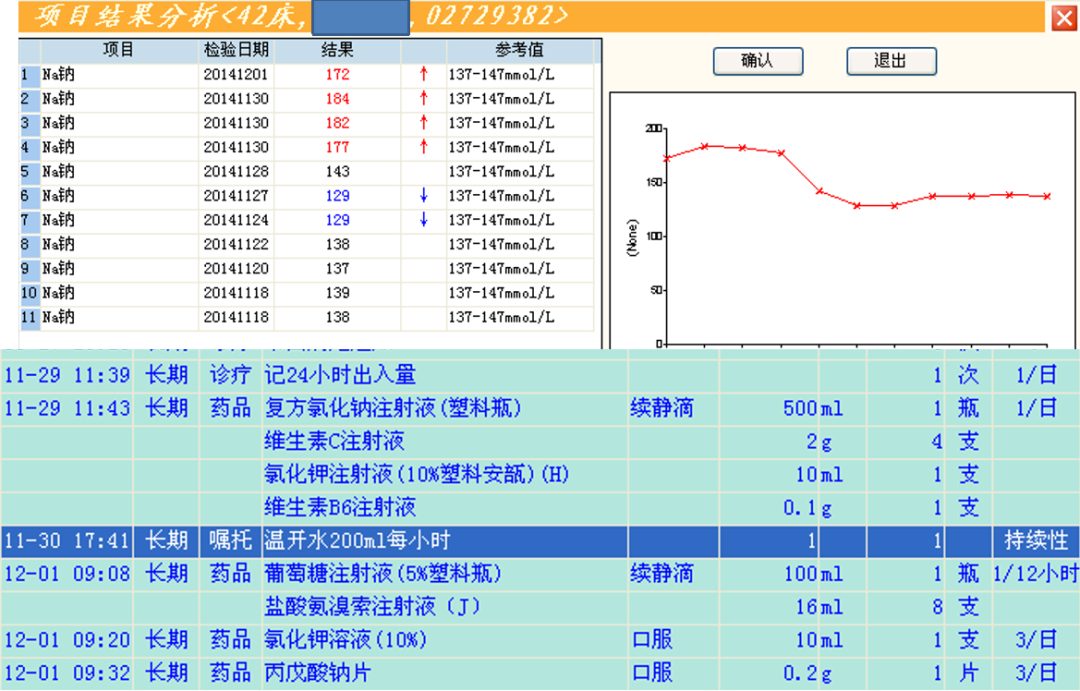The width and height of the screenshot is (1080, 691).
Task: Click the 退出 button
Action: click(891, 61)
